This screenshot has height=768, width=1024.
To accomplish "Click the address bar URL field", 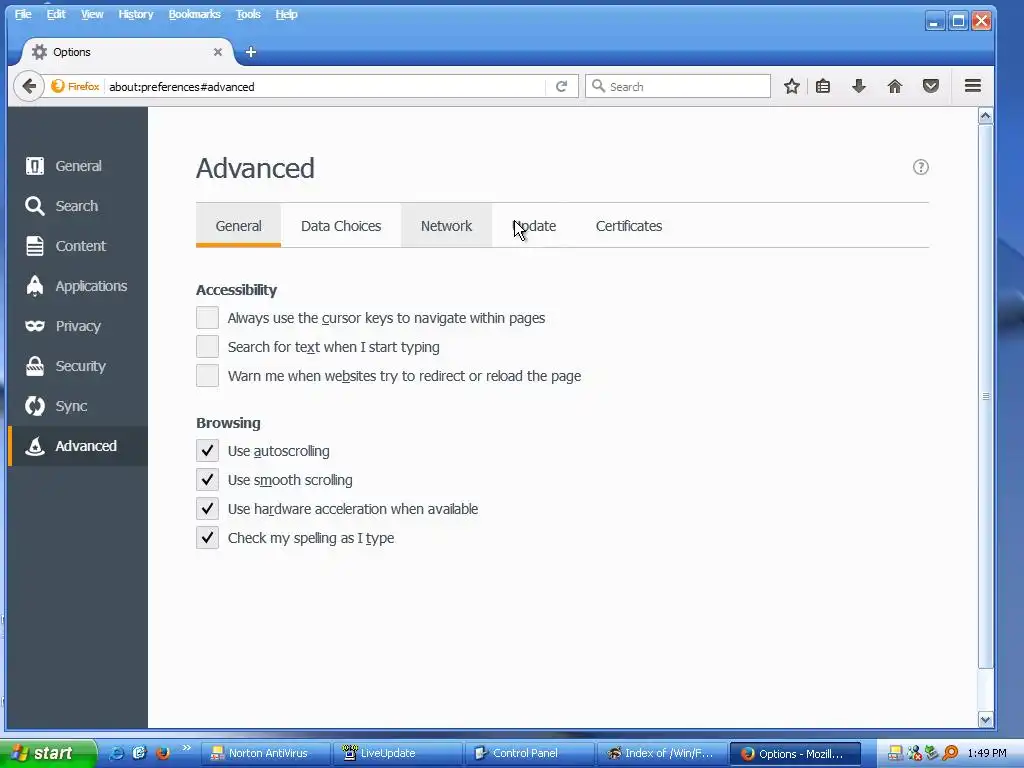I will 325,86.
